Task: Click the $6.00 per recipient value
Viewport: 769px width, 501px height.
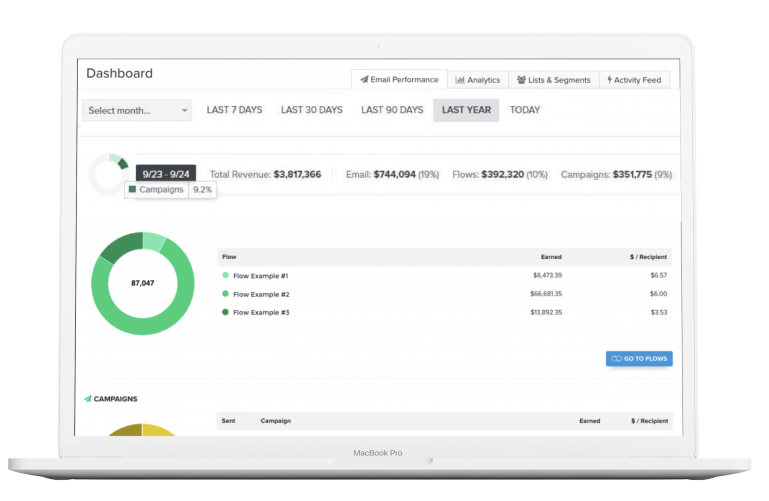Action: [659, 294]
